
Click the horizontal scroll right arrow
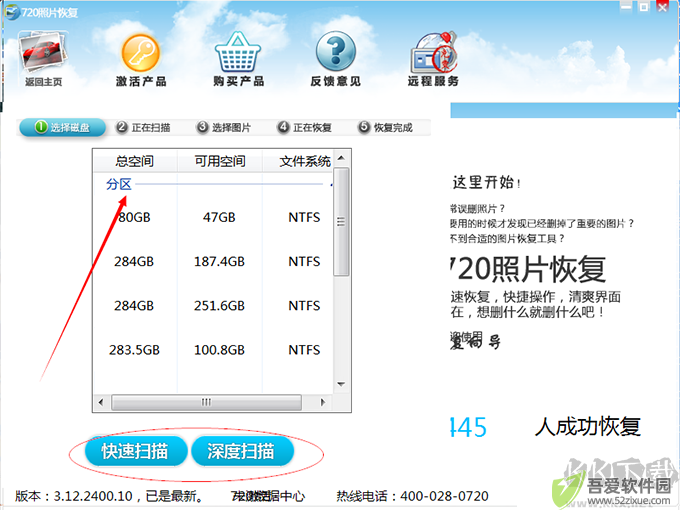[x=323, y=402]
